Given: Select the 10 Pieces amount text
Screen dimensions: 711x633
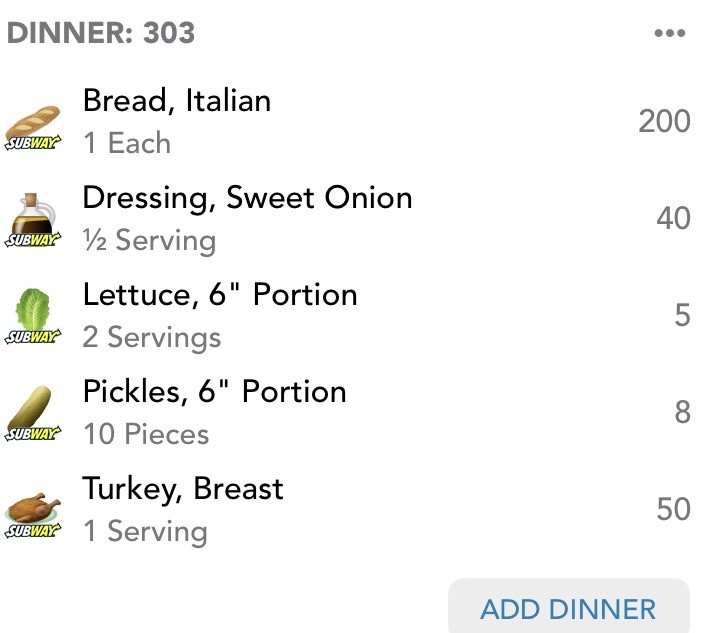Looking at the screenshot, I should (x=146, y=434).
